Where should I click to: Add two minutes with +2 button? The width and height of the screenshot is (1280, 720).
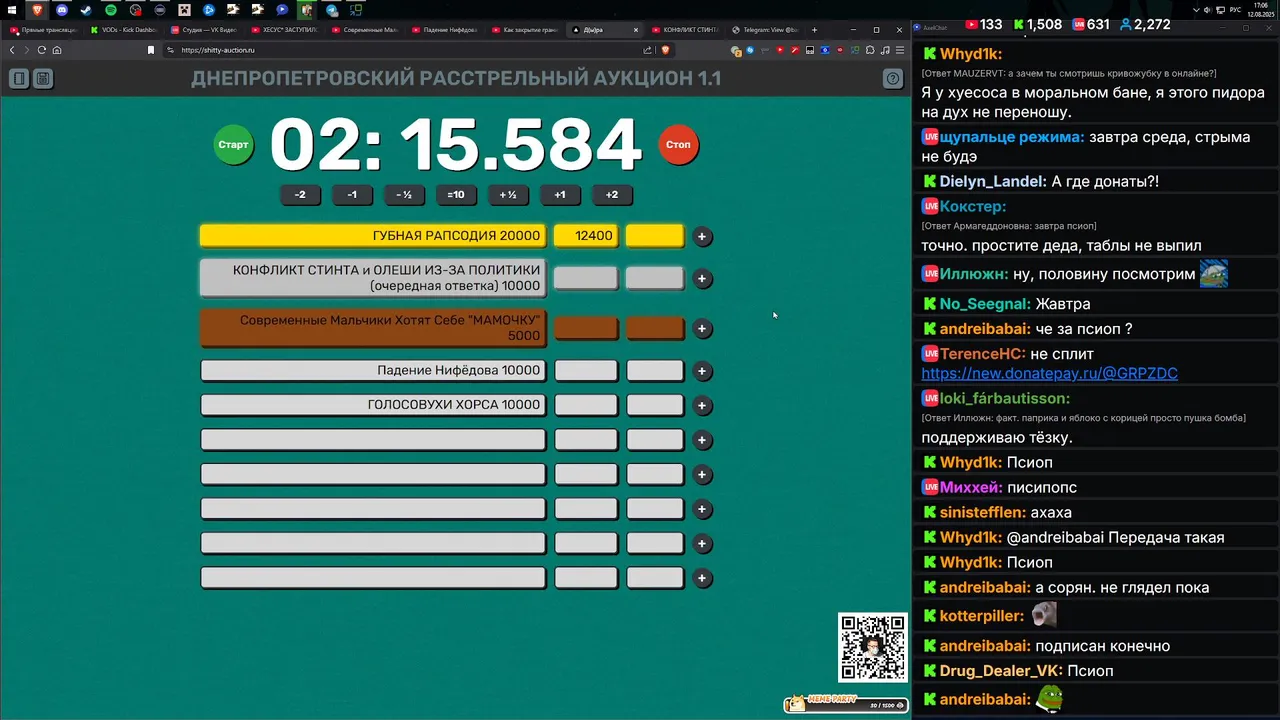(612, 195)
